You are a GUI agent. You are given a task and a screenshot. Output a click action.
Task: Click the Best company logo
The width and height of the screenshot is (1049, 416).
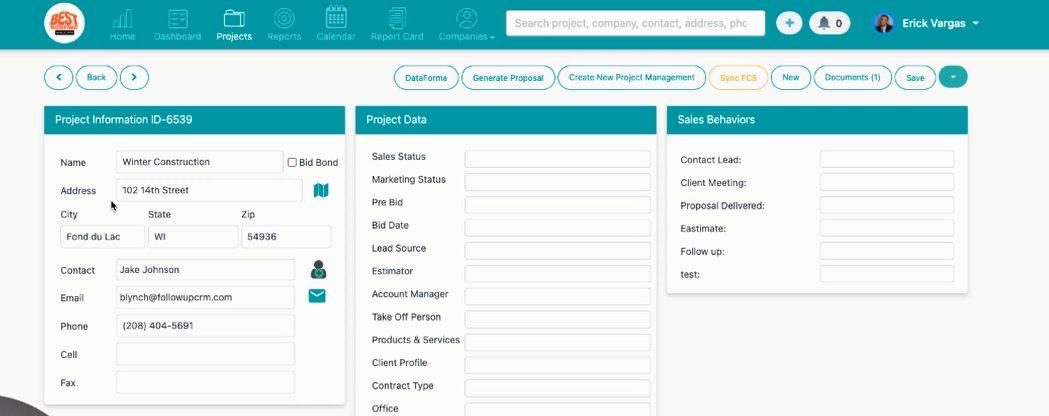(64, 23)
